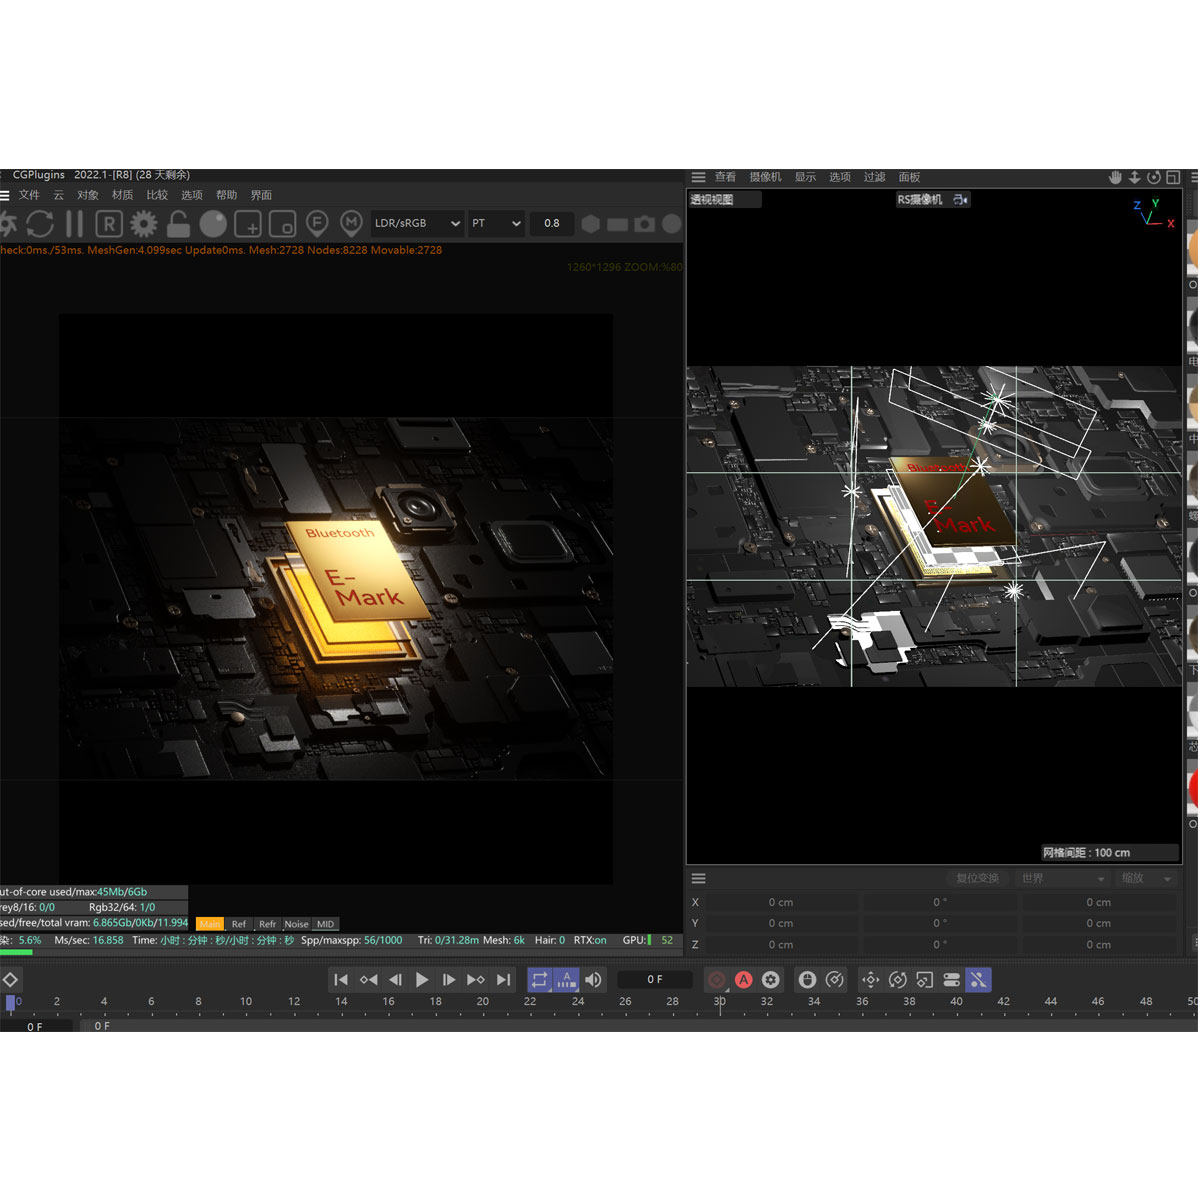Open the 云 menu
Screen dimensions: 1200x1200
click(58, 195)
